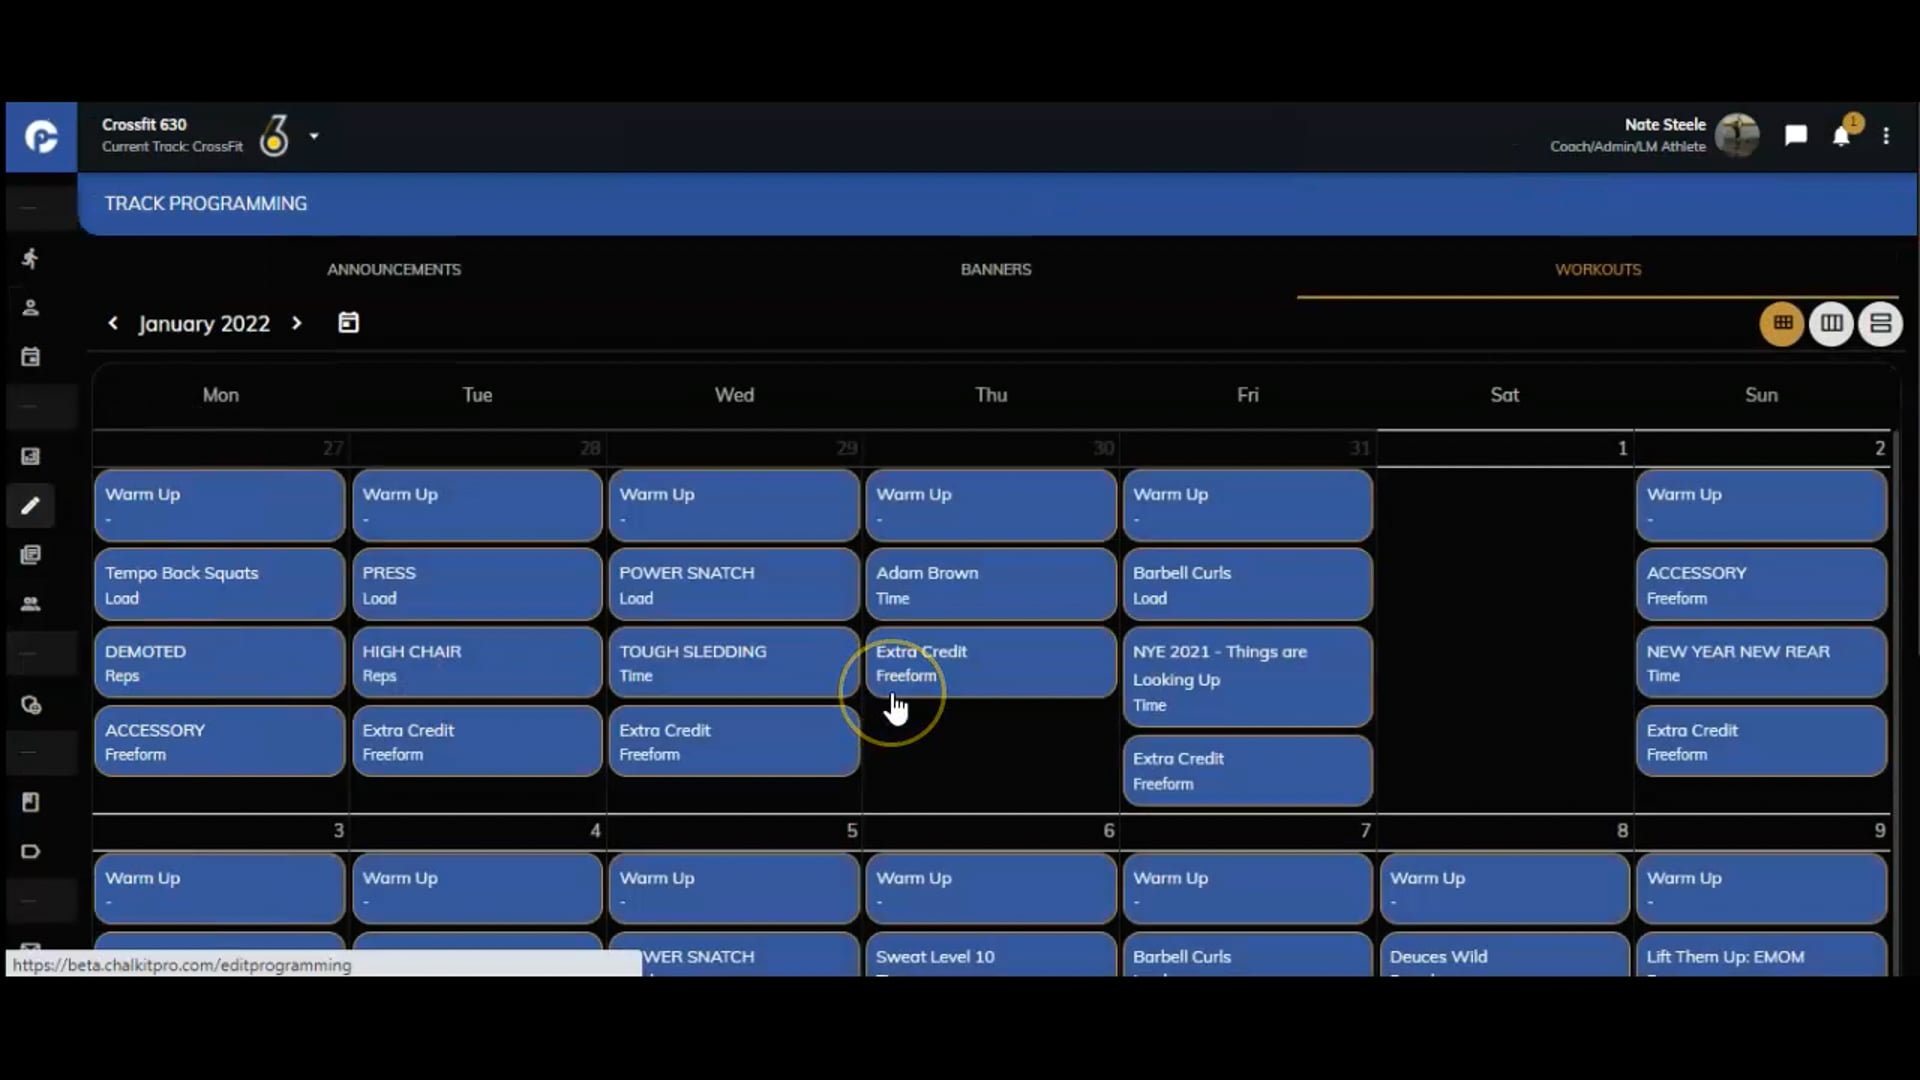This screenshot has width=1920, height=1080.
Task: Open the PRESS Load workout card
Action: tap(477, 585)
